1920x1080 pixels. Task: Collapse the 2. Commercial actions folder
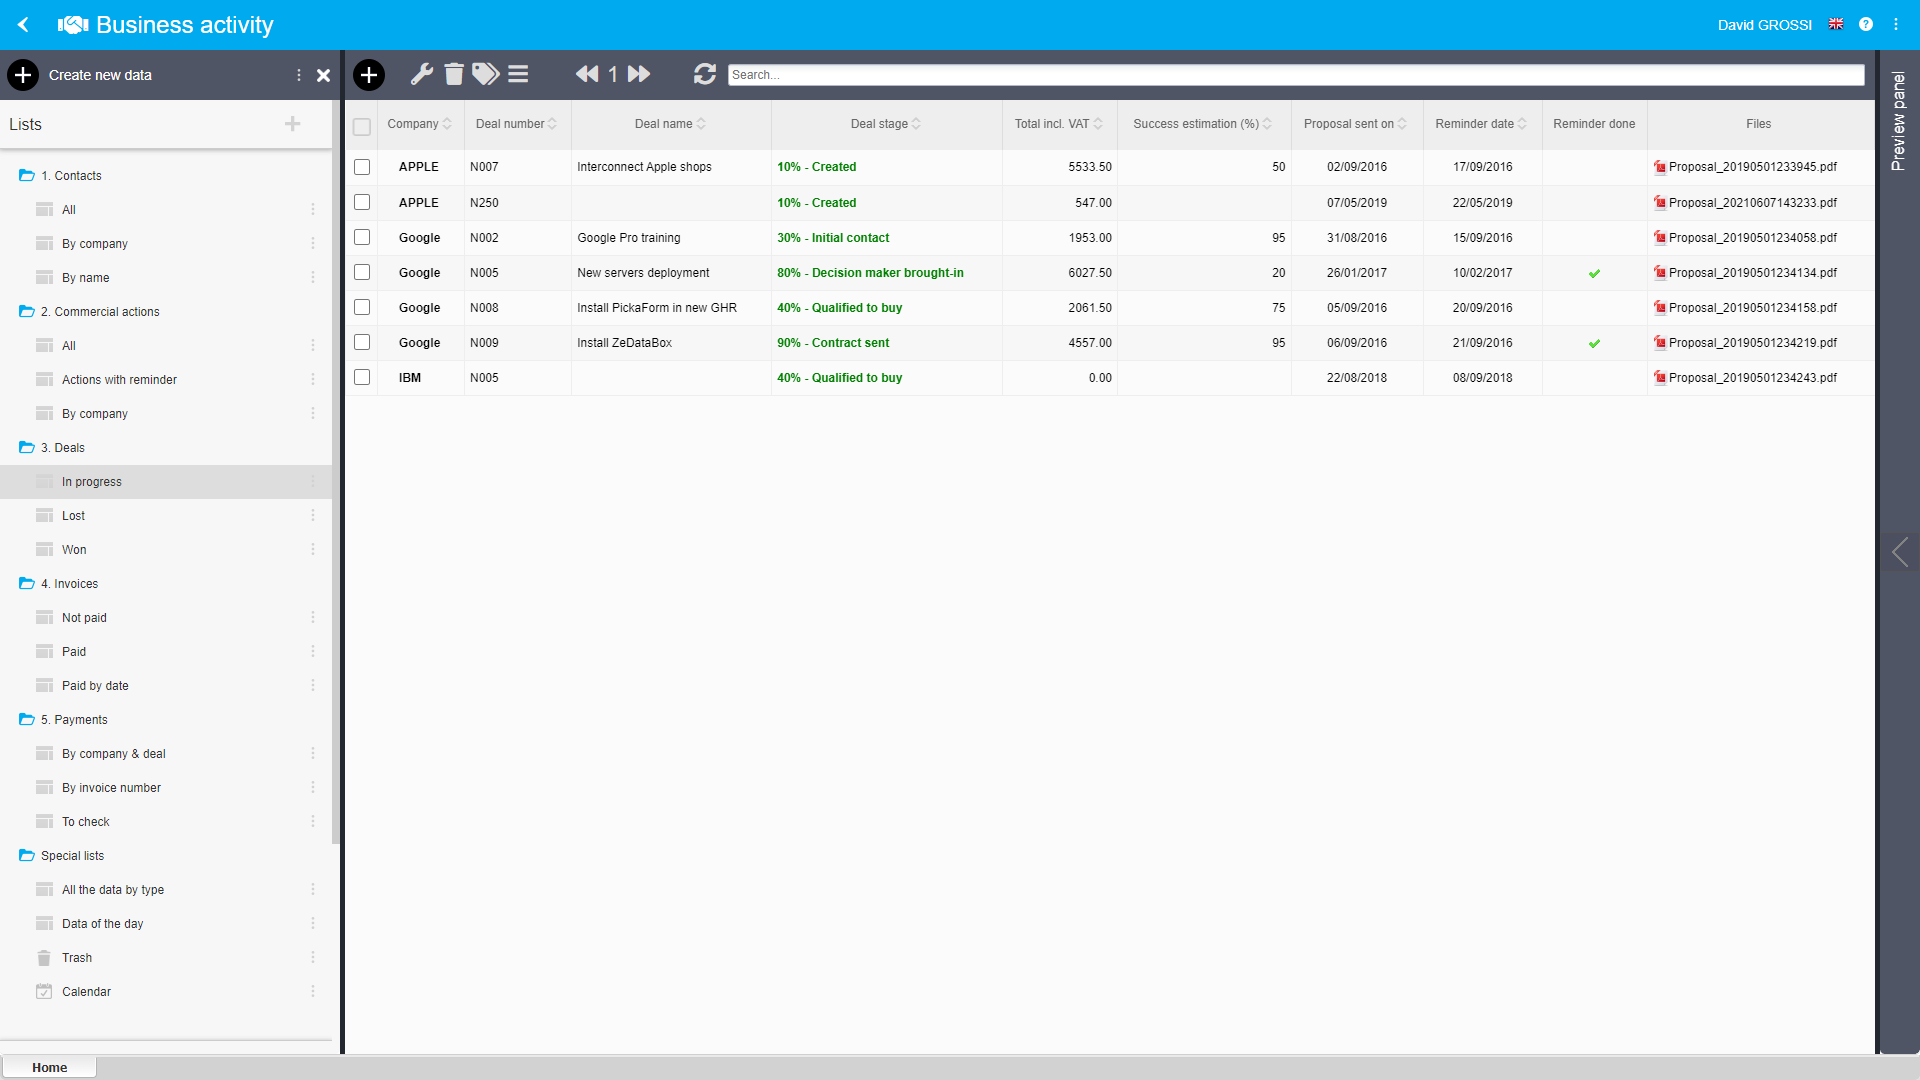click(x=27, y=312)
